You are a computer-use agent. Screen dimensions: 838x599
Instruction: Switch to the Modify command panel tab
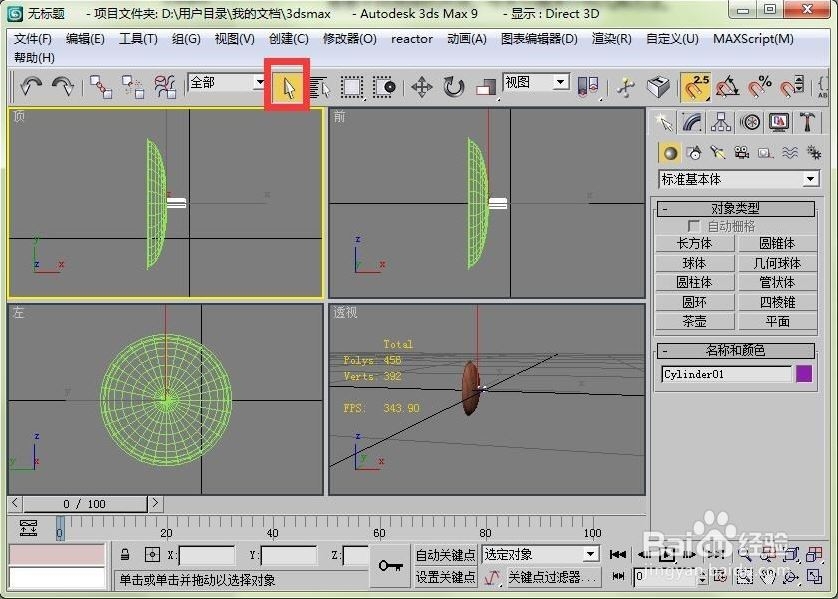point(693,122)
